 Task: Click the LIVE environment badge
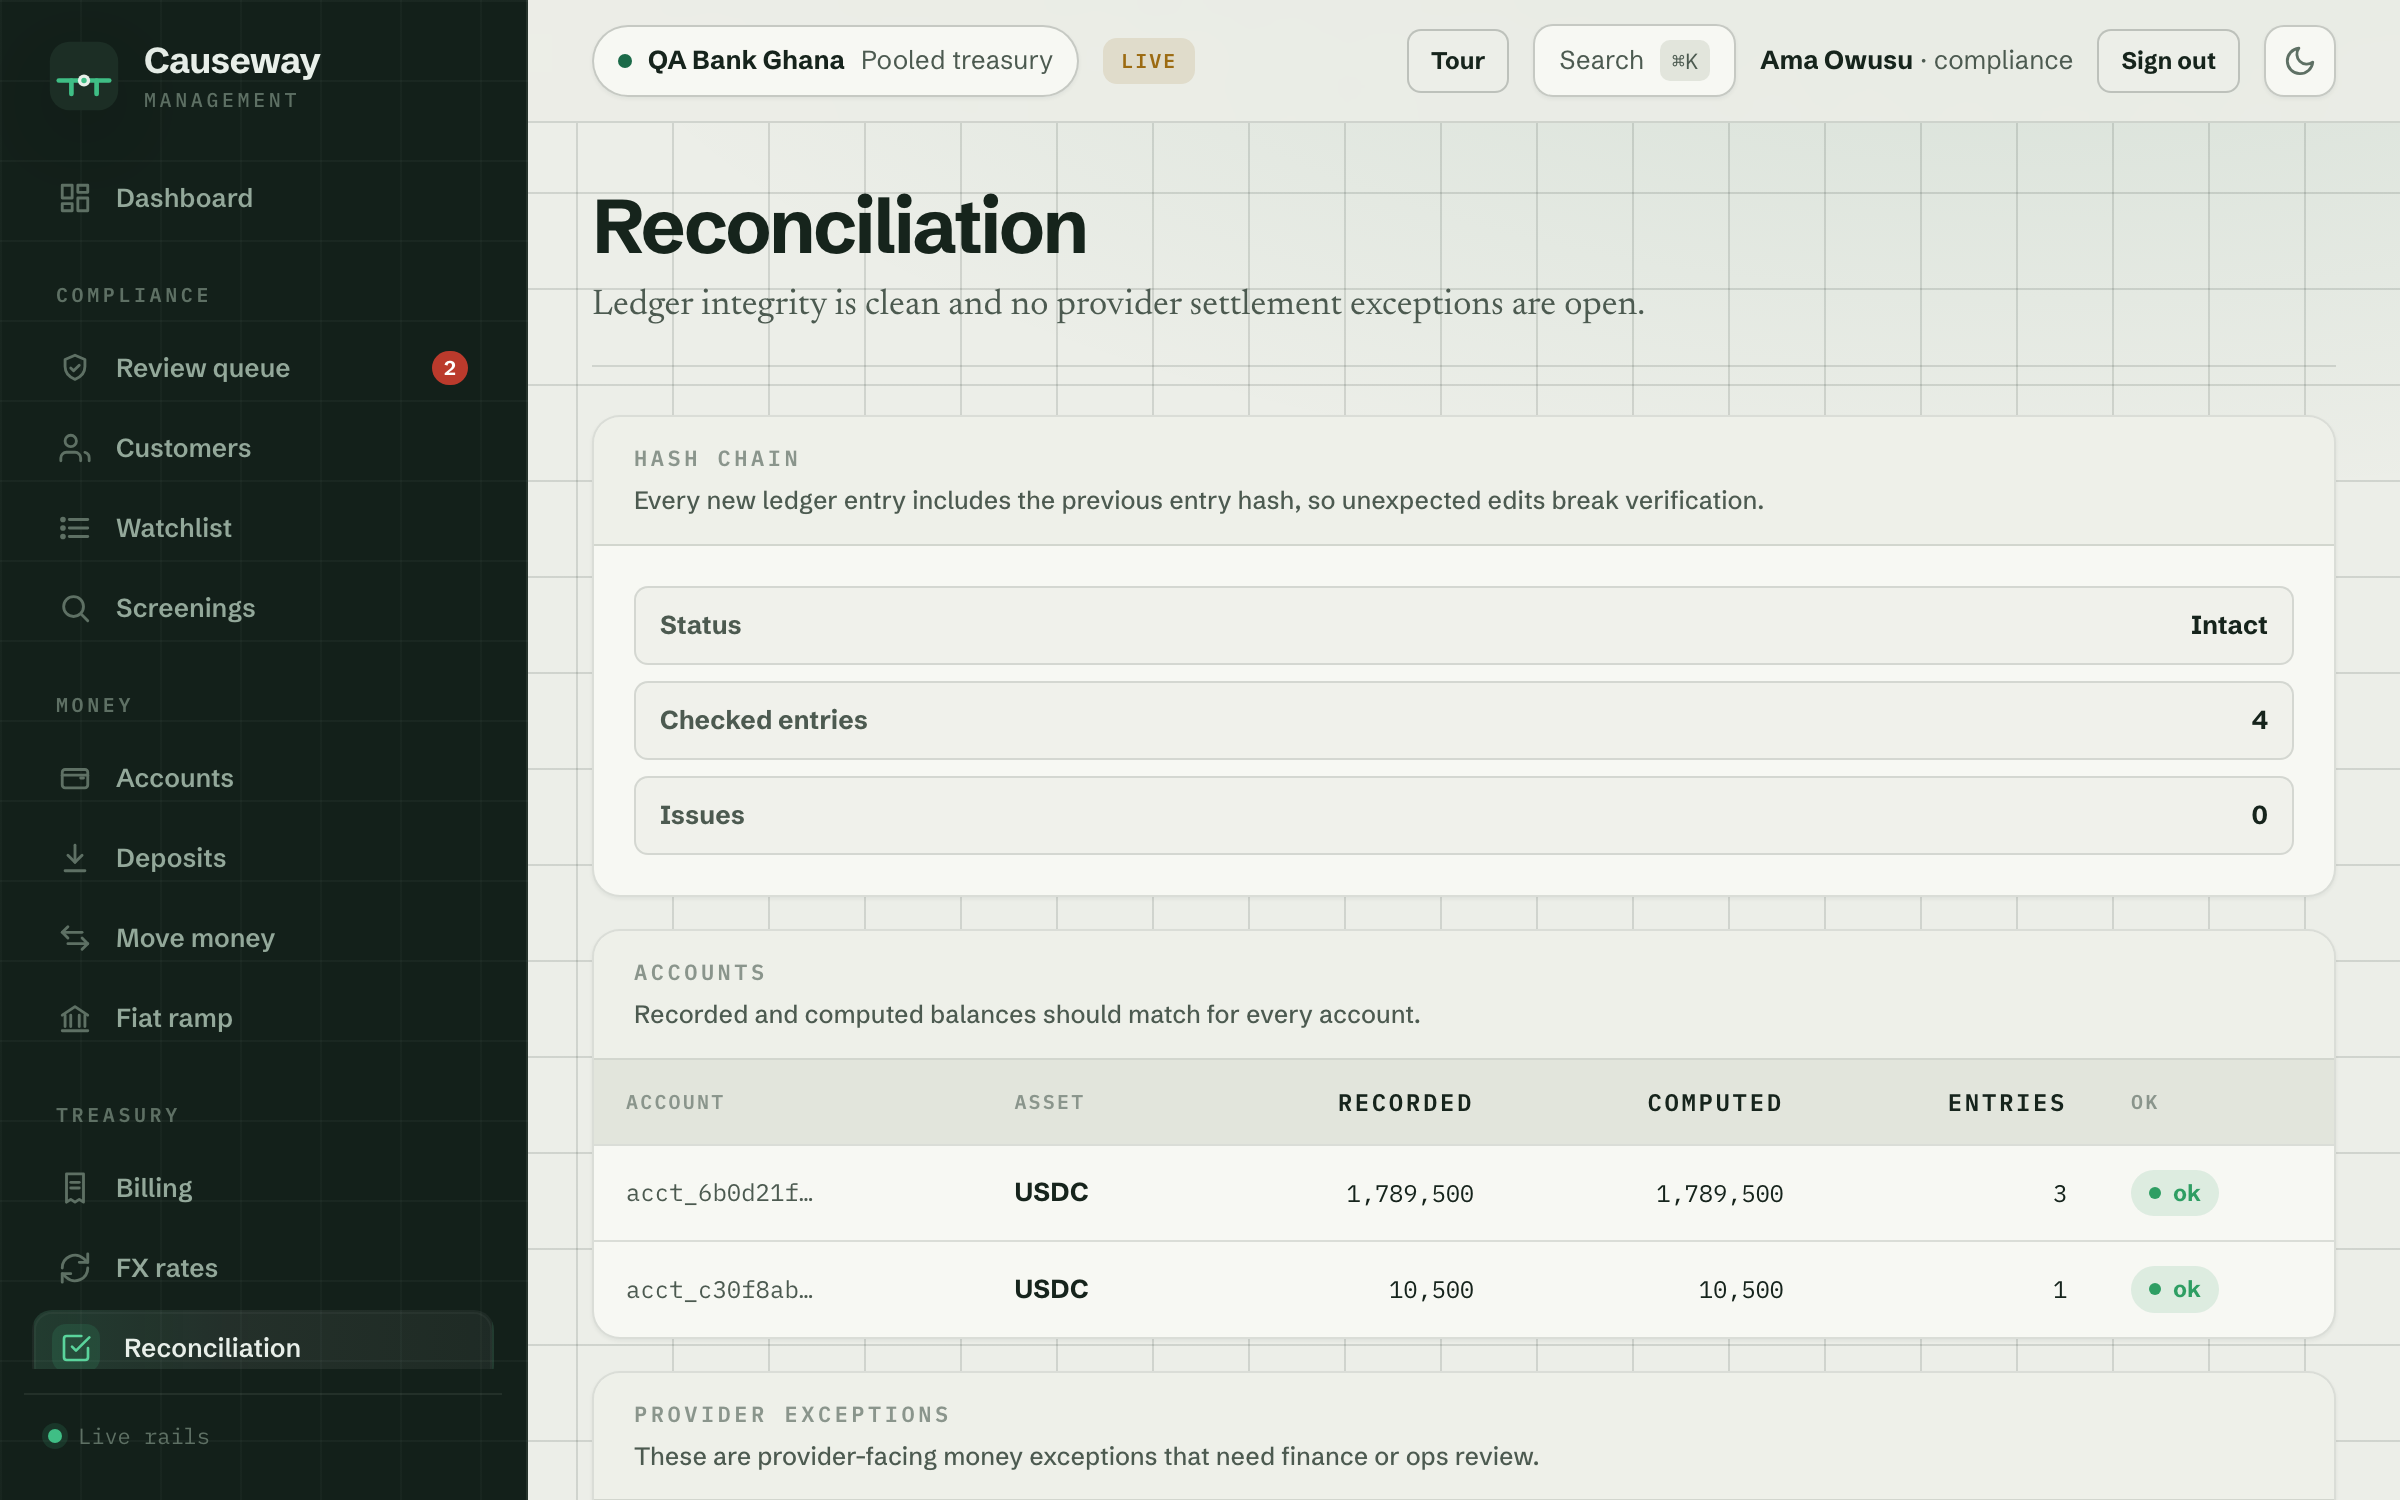(x=1148, y=61)
